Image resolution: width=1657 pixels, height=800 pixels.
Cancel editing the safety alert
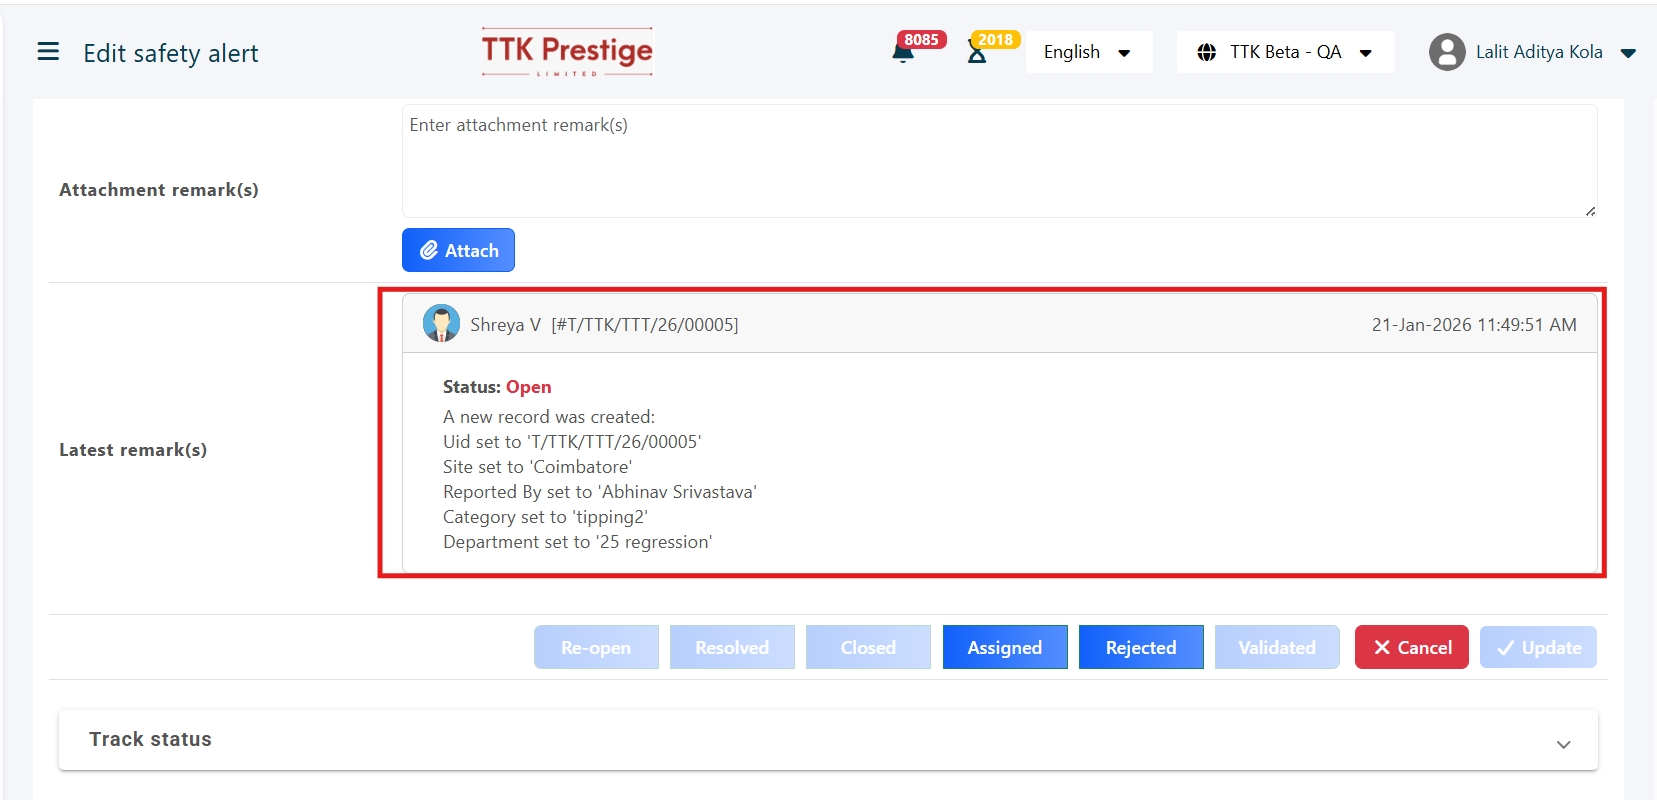tap(1411, 647)
